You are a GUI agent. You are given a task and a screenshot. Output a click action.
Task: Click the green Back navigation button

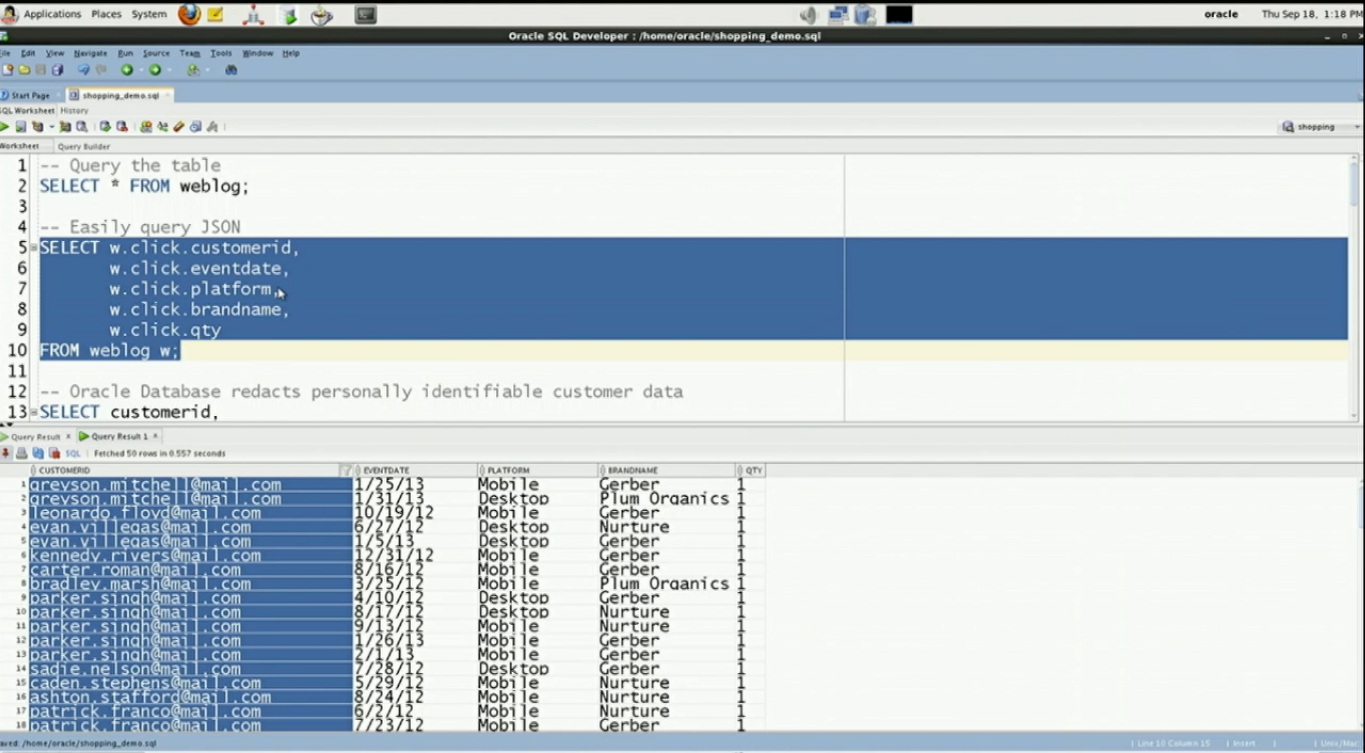[127, 70]
